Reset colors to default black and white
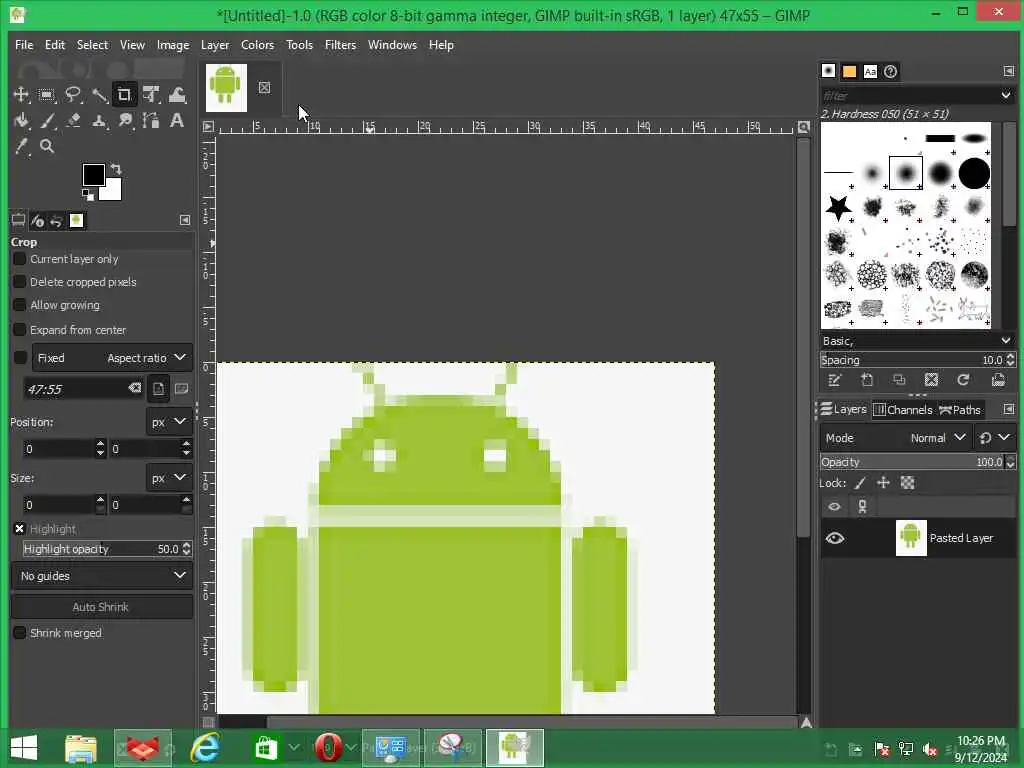This screenshot has height=768, width=1024. tap(88, 195)
